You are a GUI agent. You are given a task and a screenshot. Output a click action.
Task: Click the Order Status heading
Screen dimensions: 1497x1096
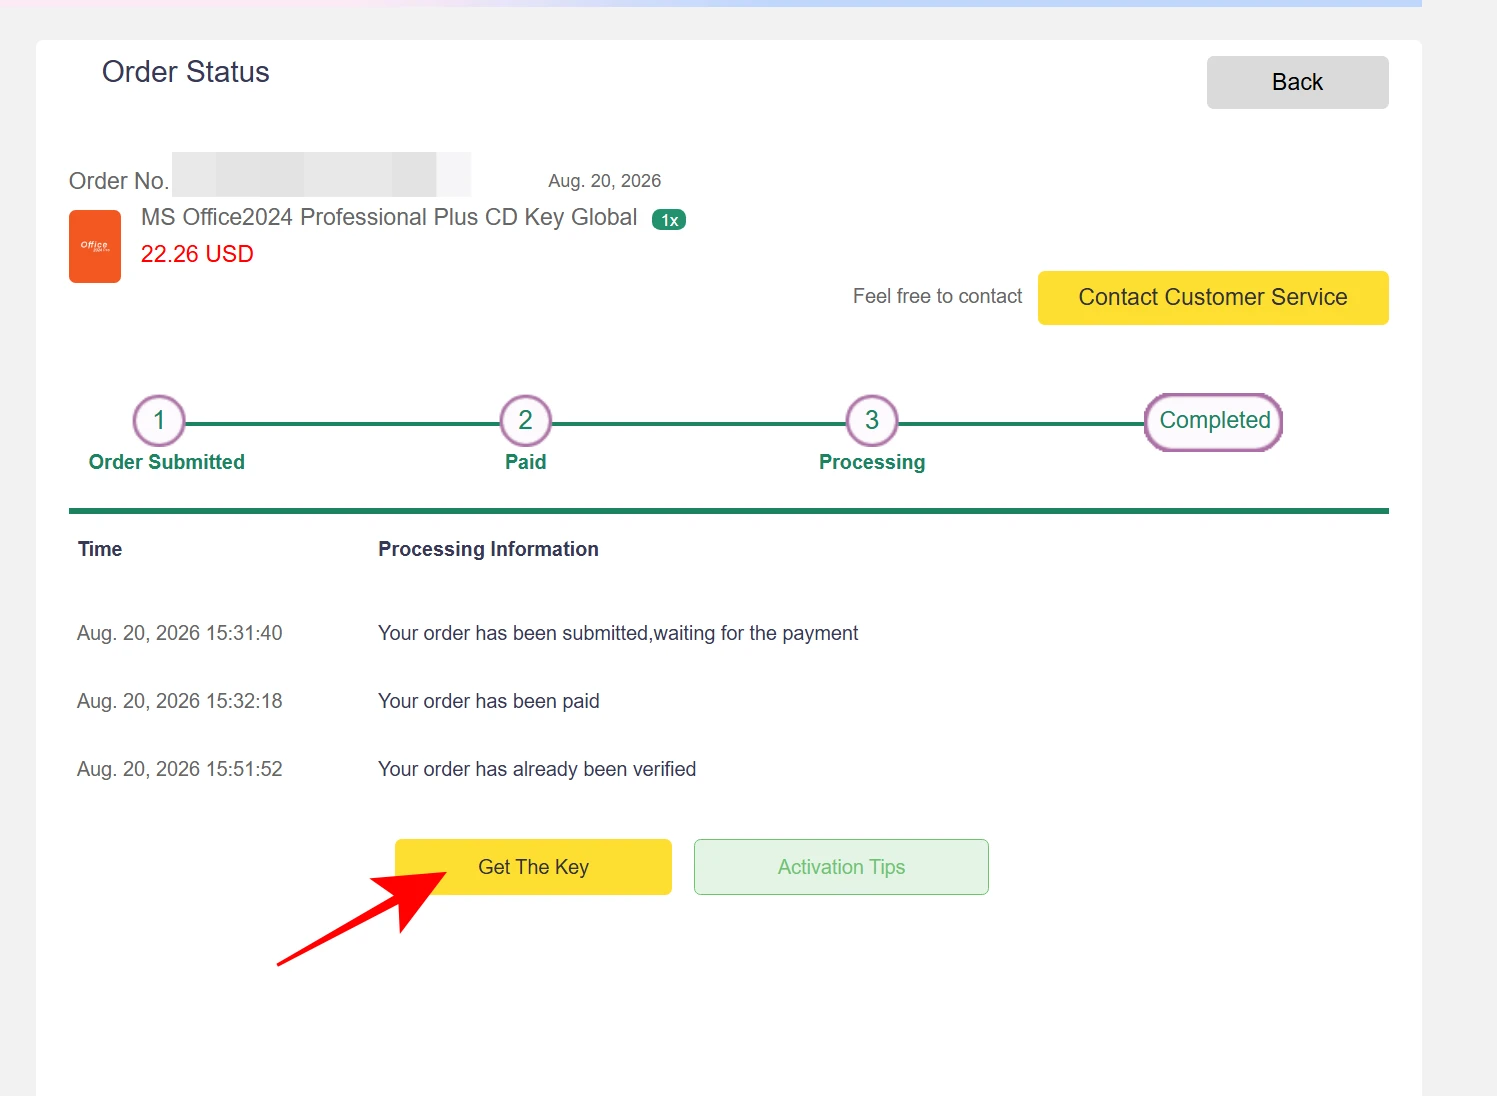(x=186, y=72)
